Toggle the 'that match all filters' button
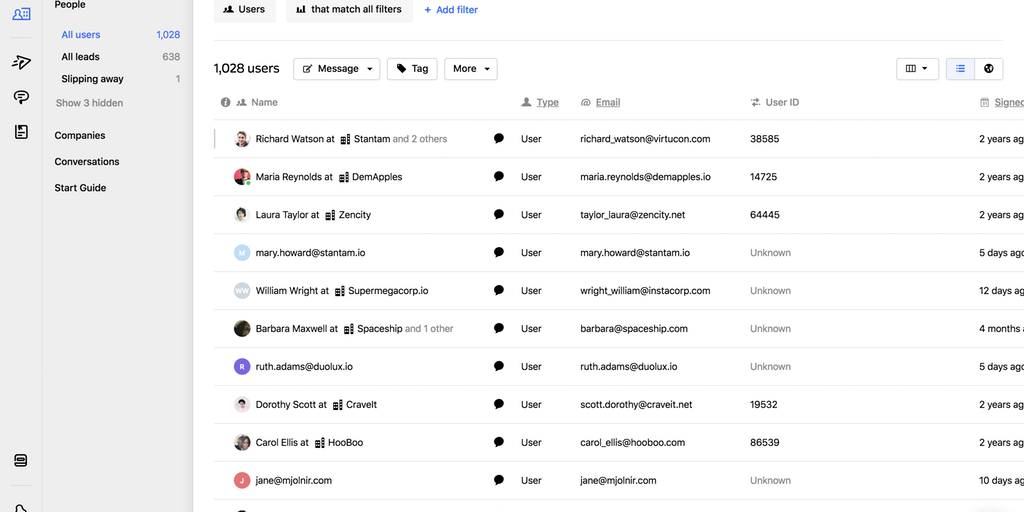Image resolution: width=1024 pixels, height=512 pixels. pos(349,10)
